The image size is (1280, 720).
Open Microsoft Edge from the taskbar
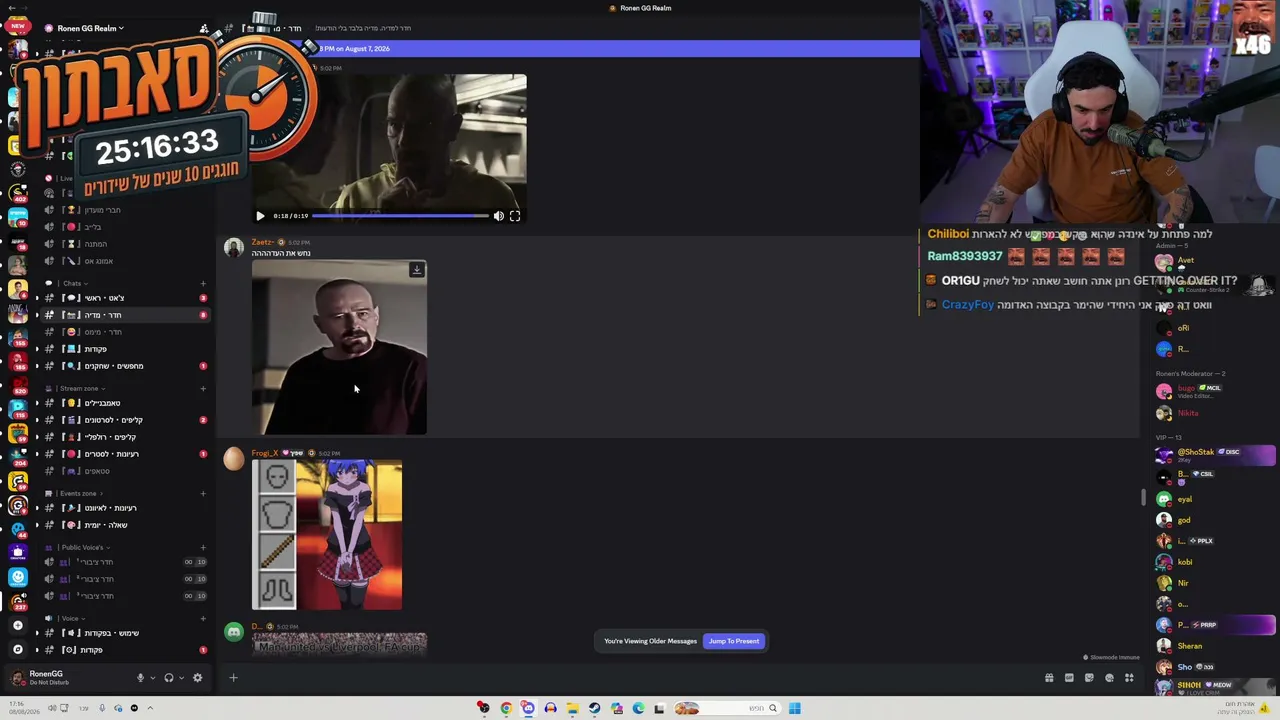638,709
